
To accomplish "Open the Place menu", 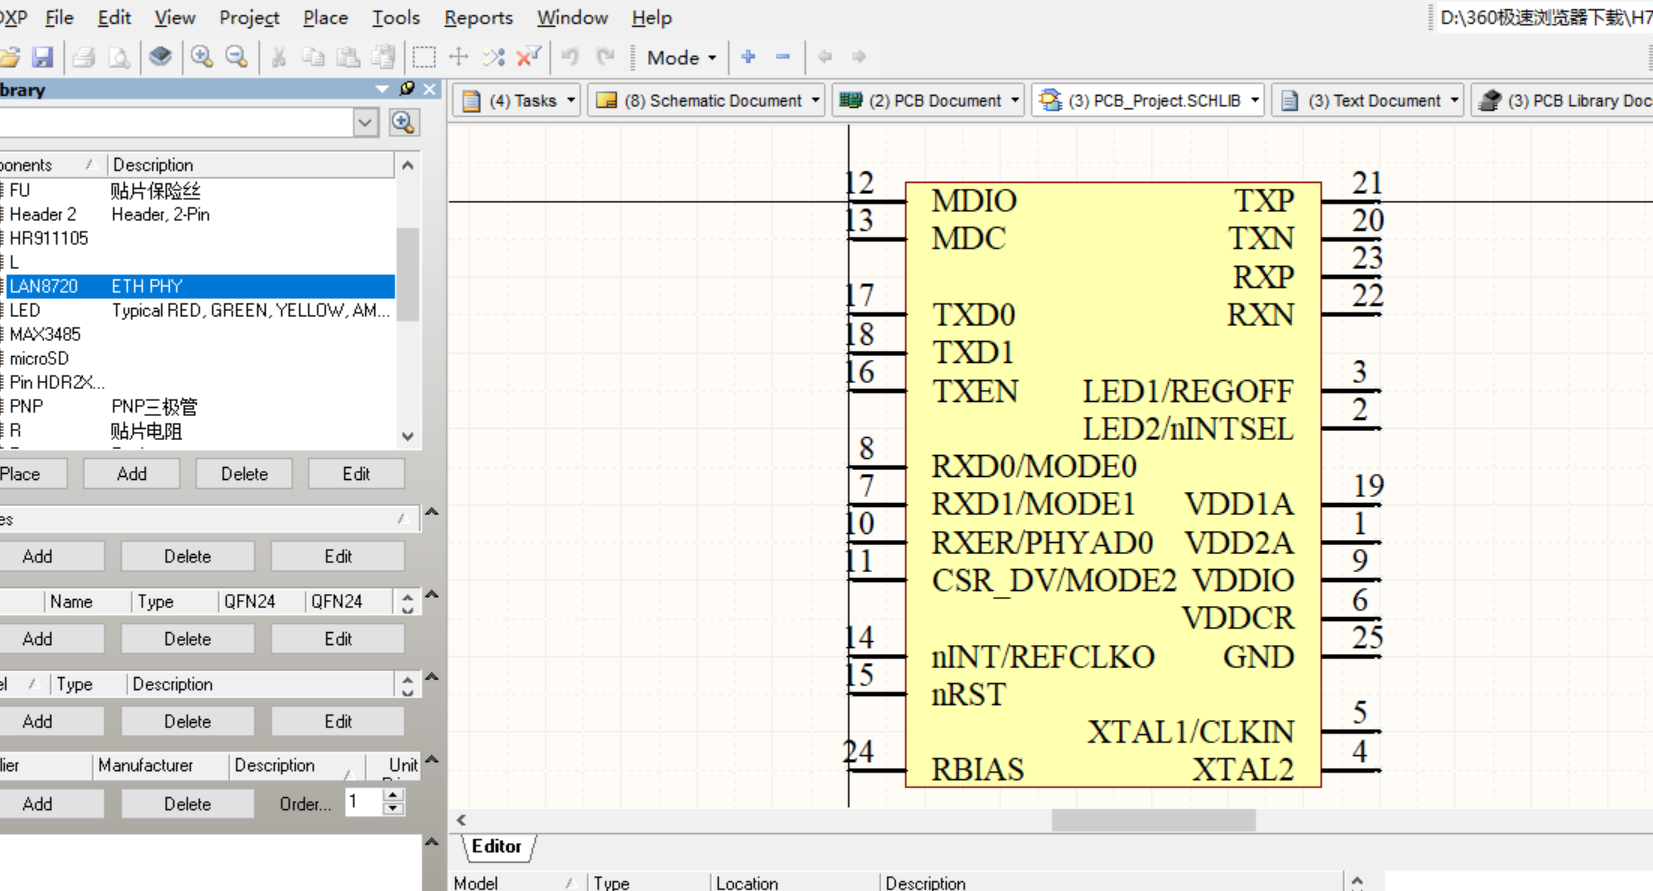I will pyautogui.click(x=325, y=18).
